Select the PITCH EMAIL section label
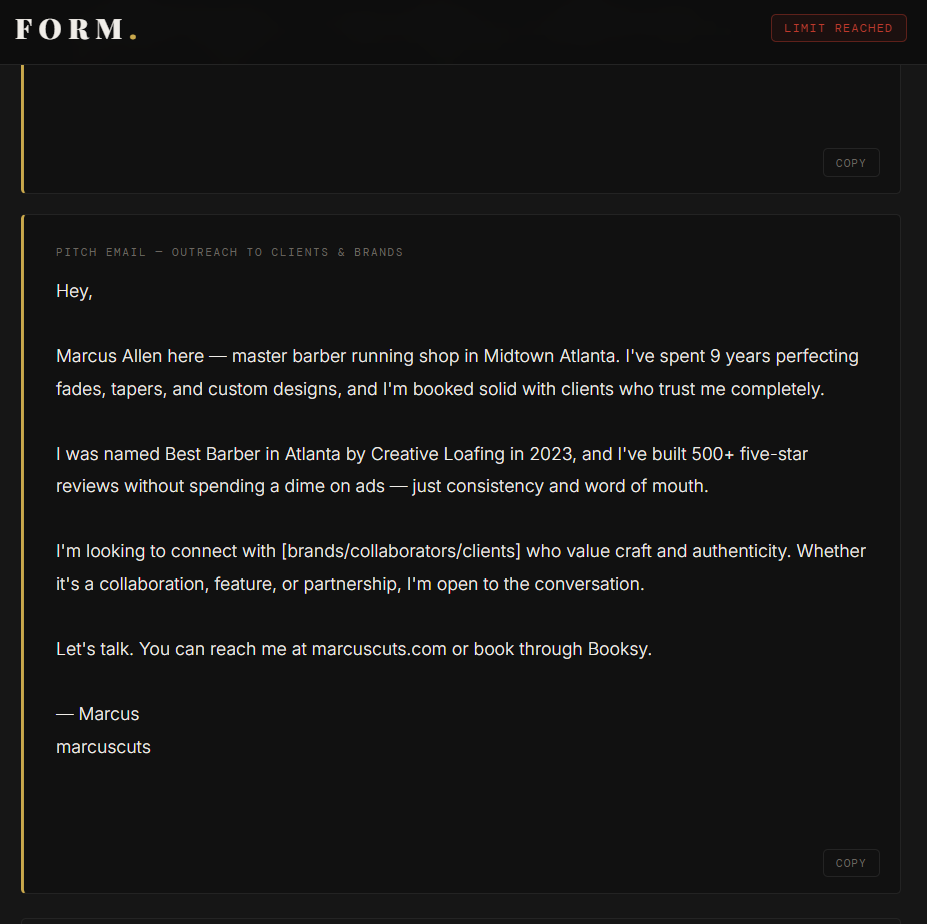 [103, 252]
